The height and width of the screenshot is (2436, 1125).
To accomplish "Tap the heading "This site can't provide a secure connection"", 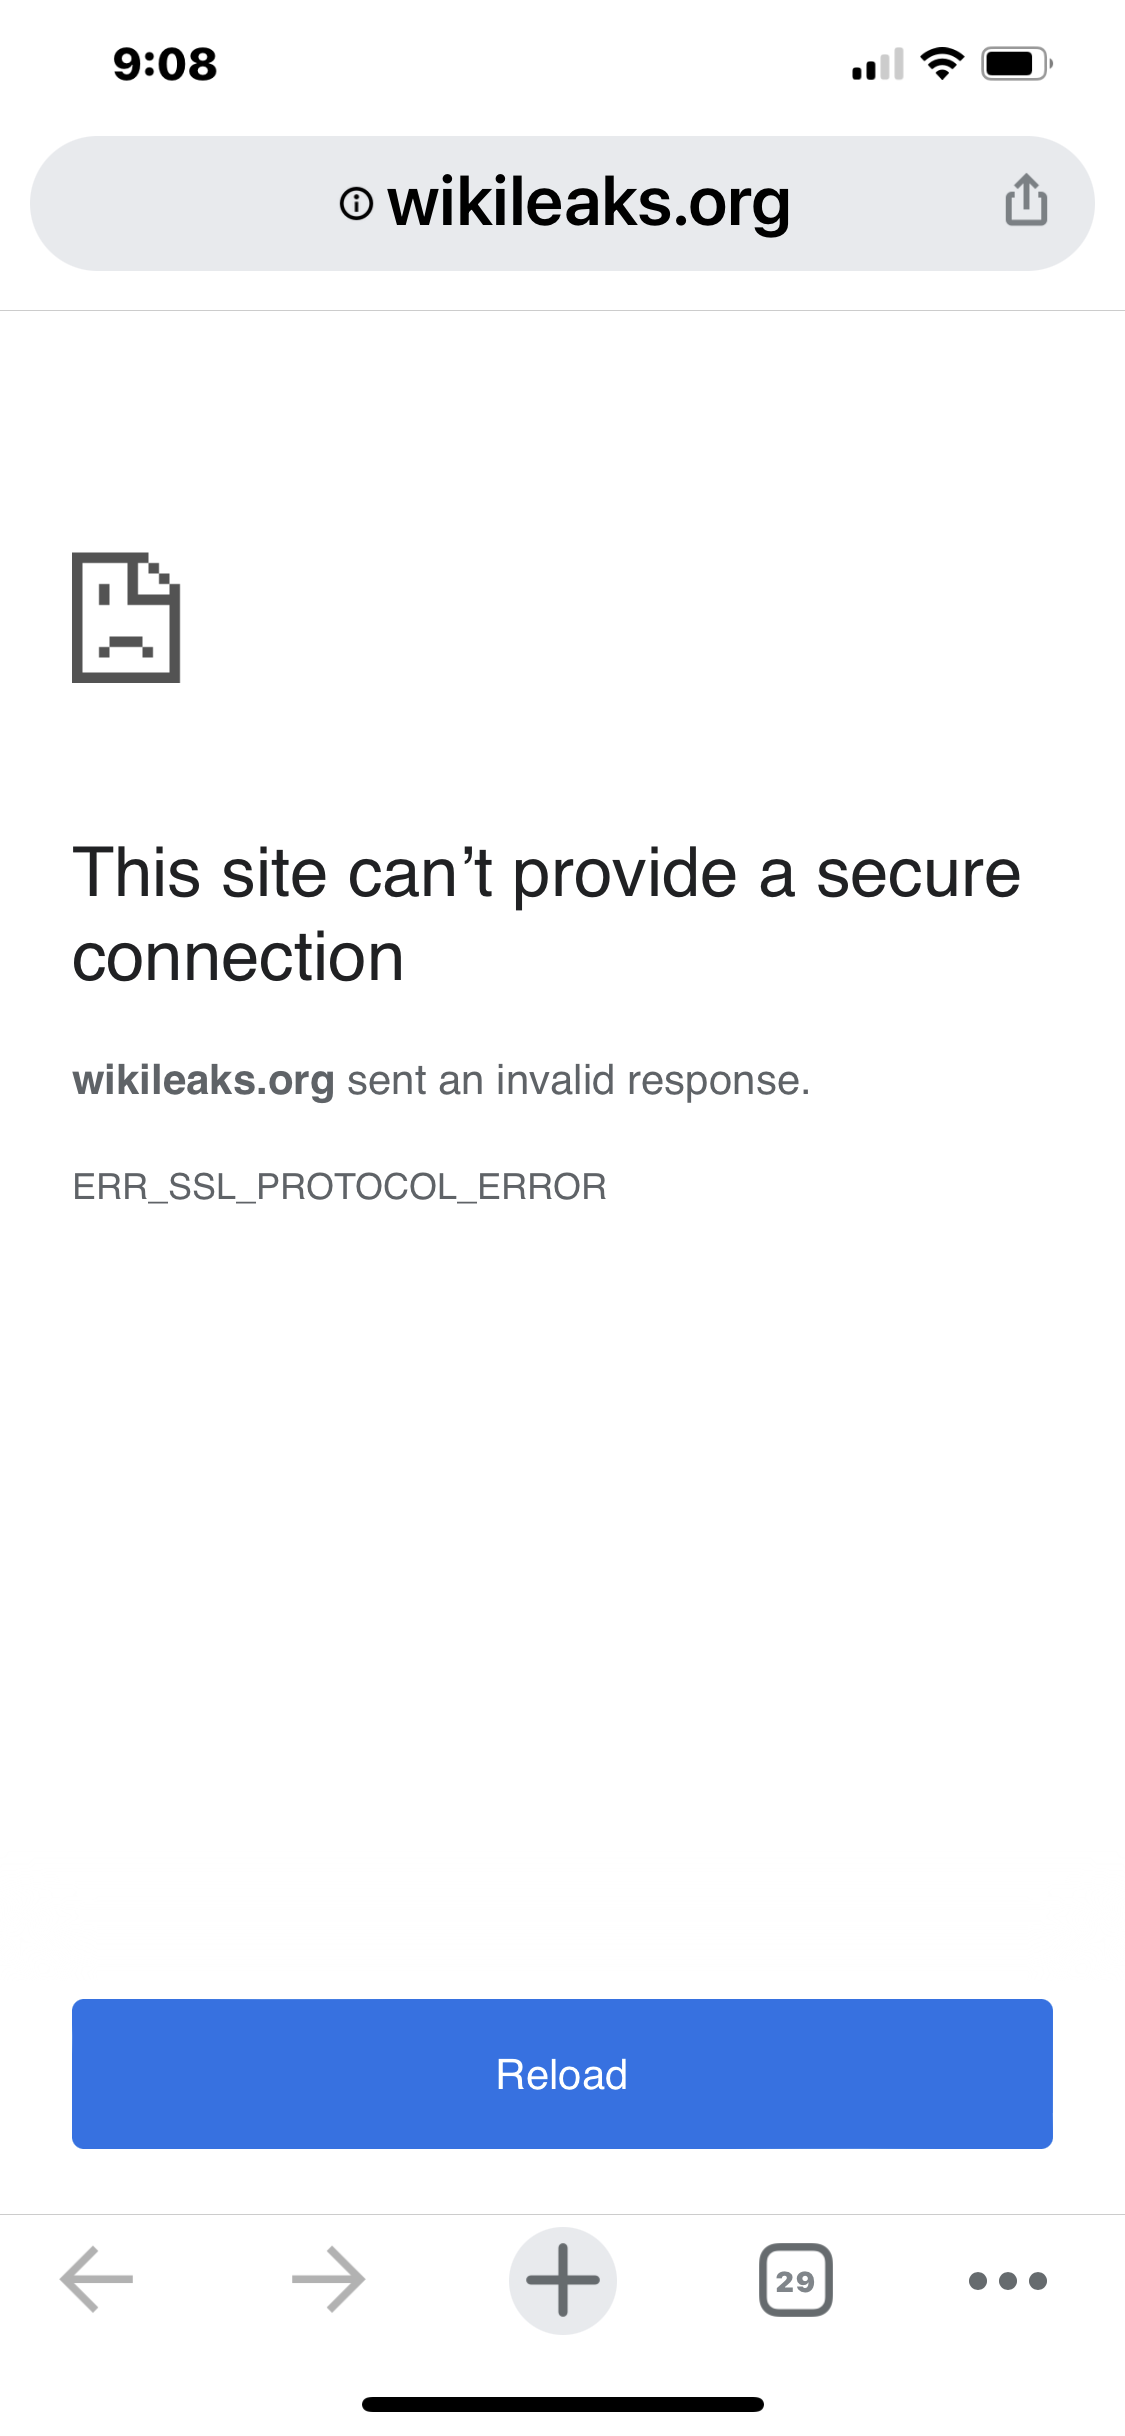I will [547, 915].
